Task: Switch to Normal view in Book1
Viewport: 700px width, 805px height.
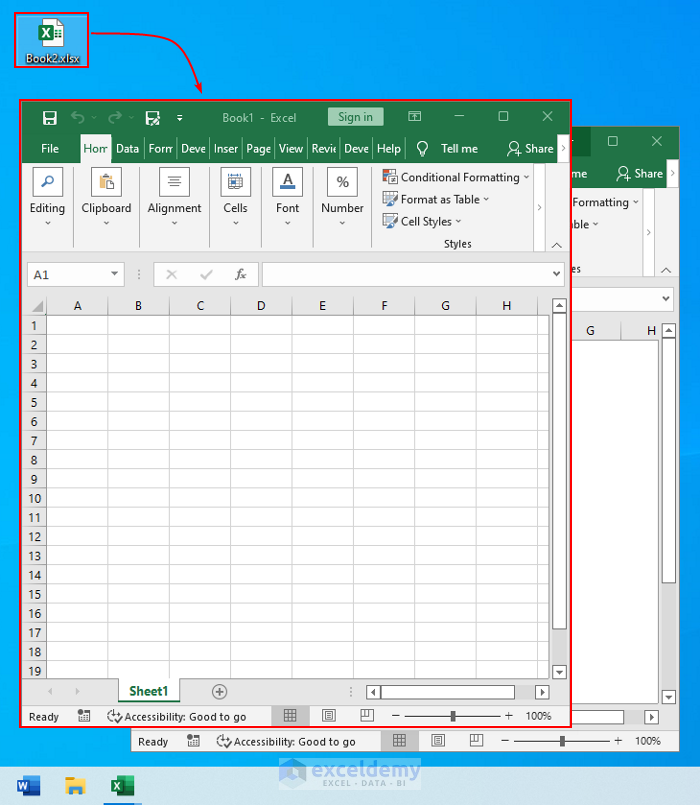Action: pyautogui.click(x=290, y=716)
